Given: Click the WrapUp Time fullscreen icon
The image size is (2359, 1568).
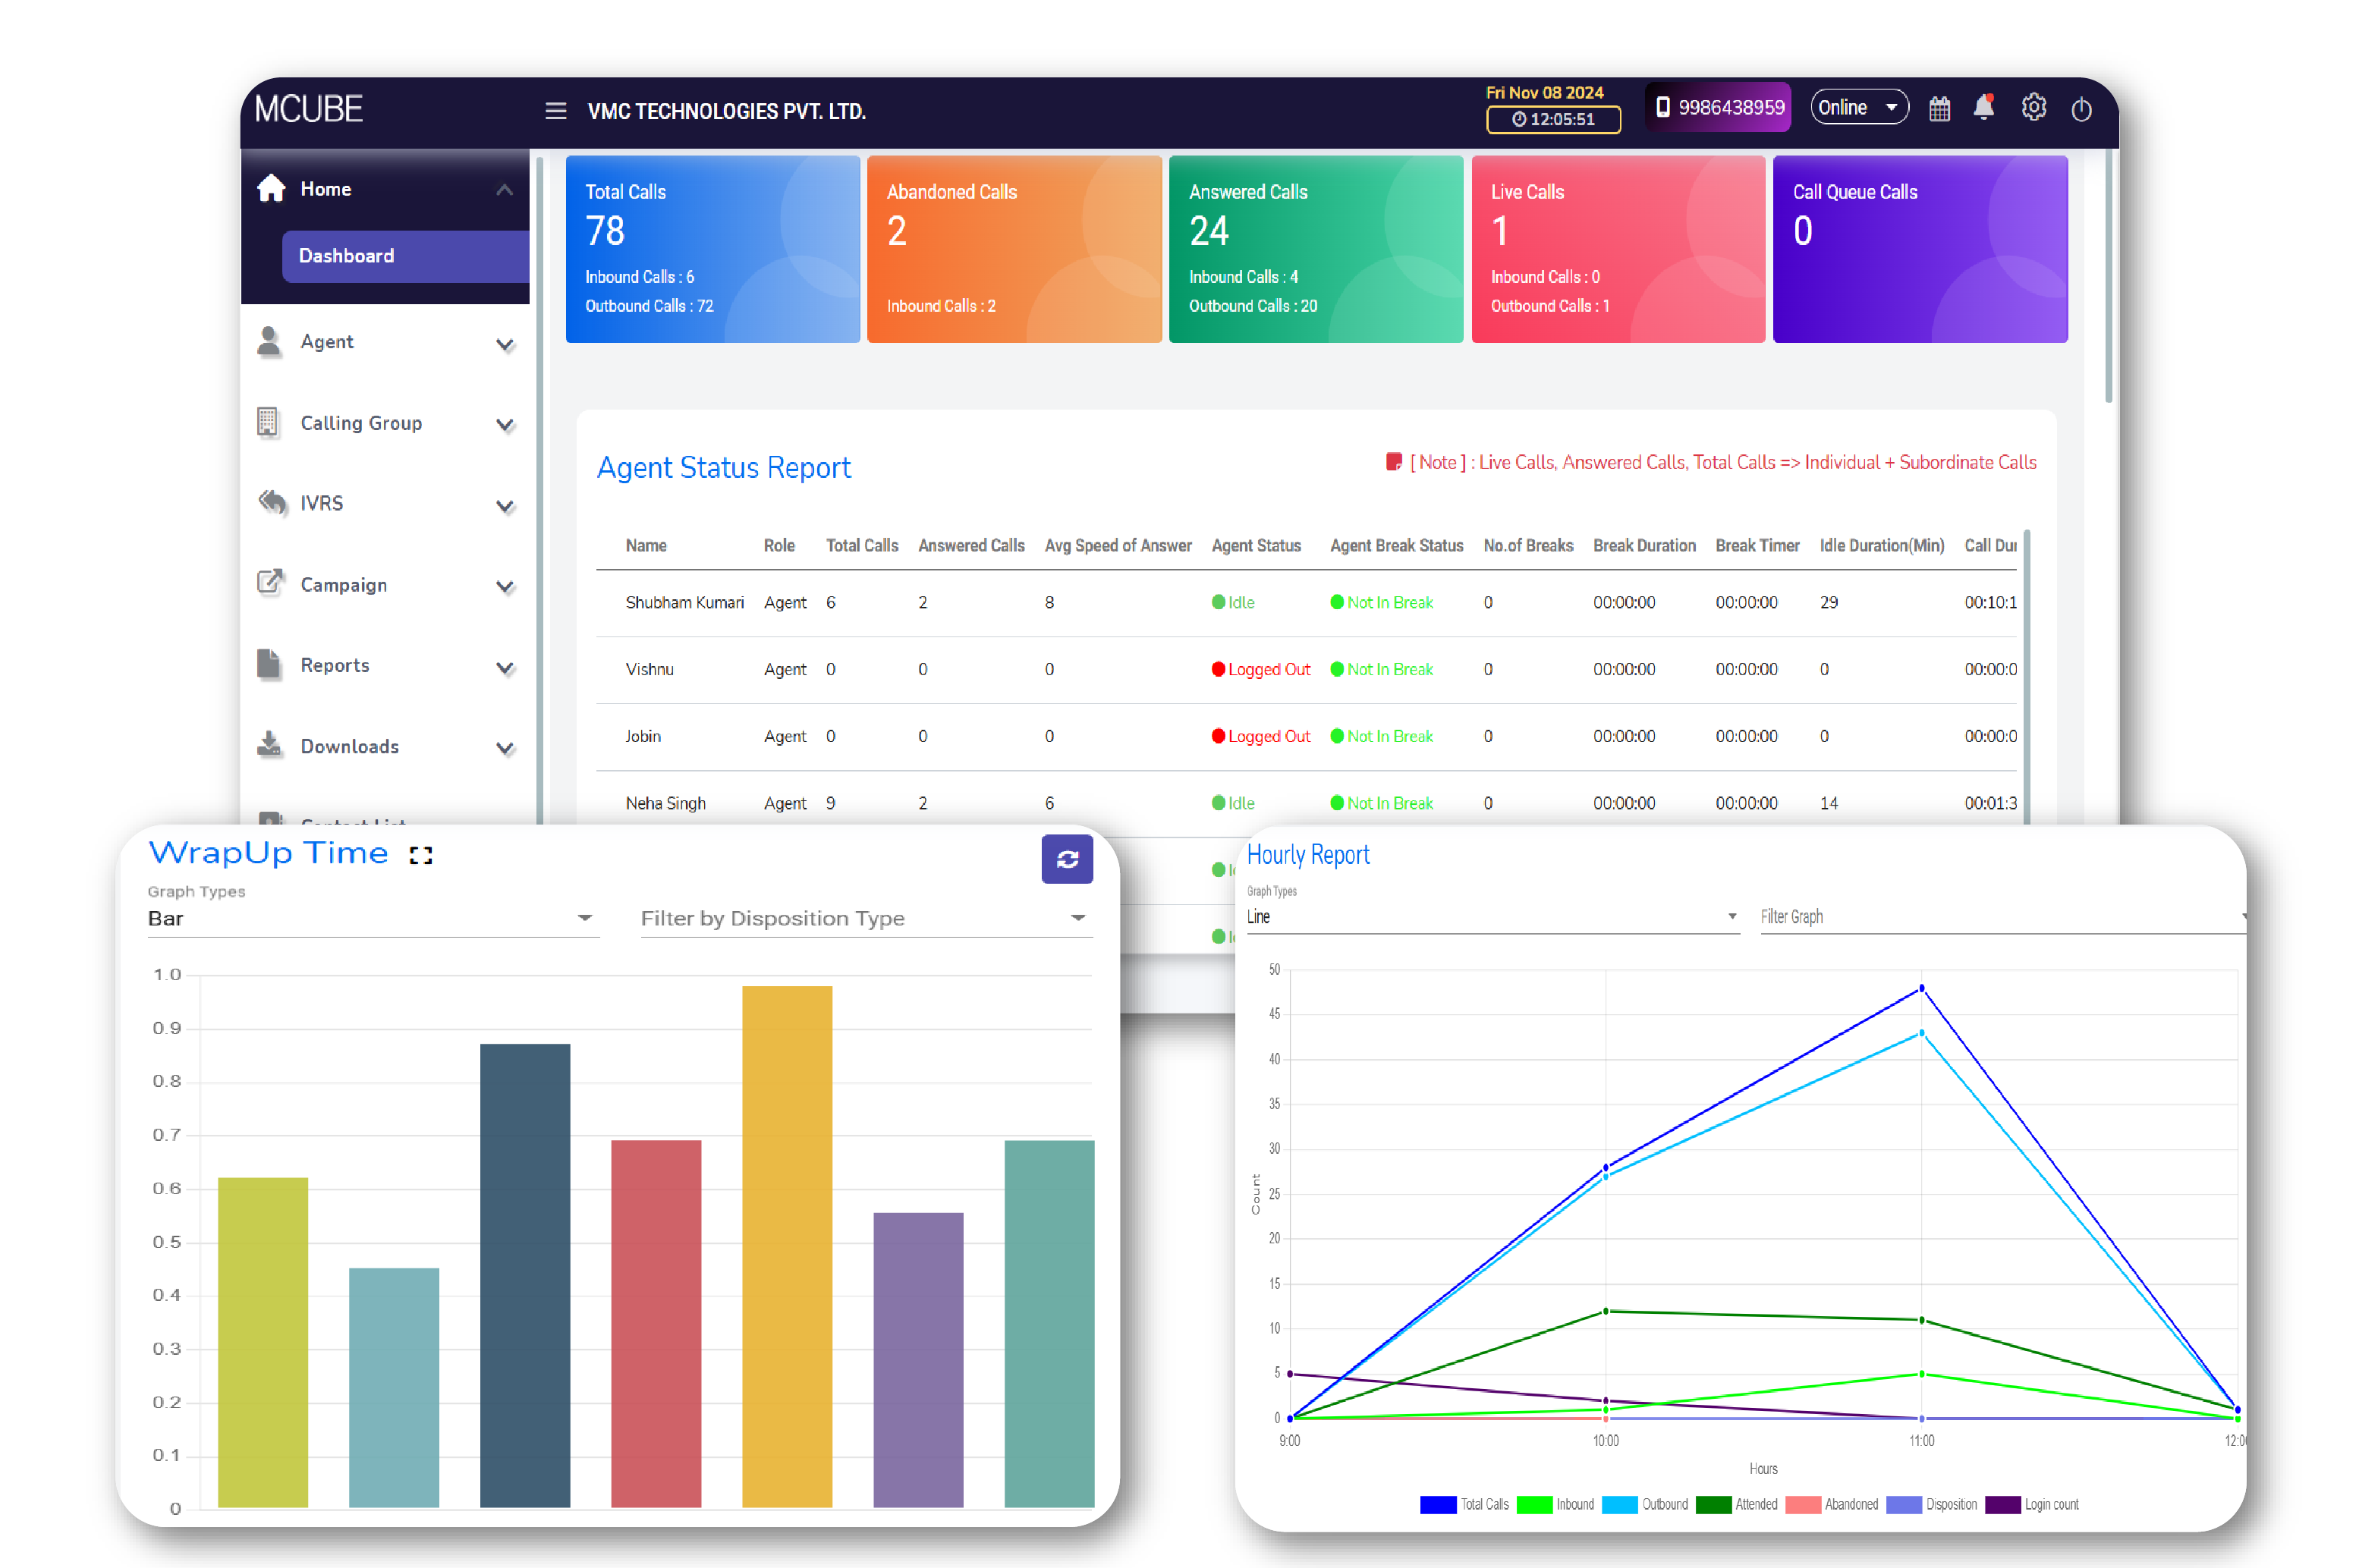Looking at the screenshot, I should pyautogui.click(x=420, y=855).
